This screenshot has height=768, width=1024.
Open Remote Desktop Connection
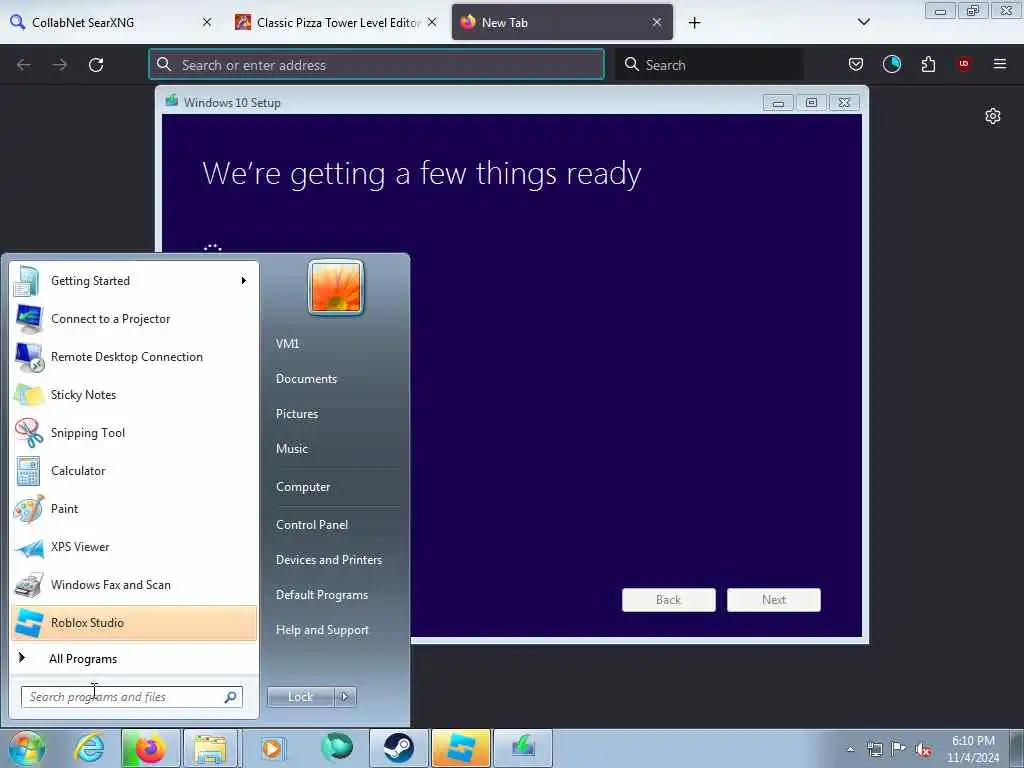point(134,357)
